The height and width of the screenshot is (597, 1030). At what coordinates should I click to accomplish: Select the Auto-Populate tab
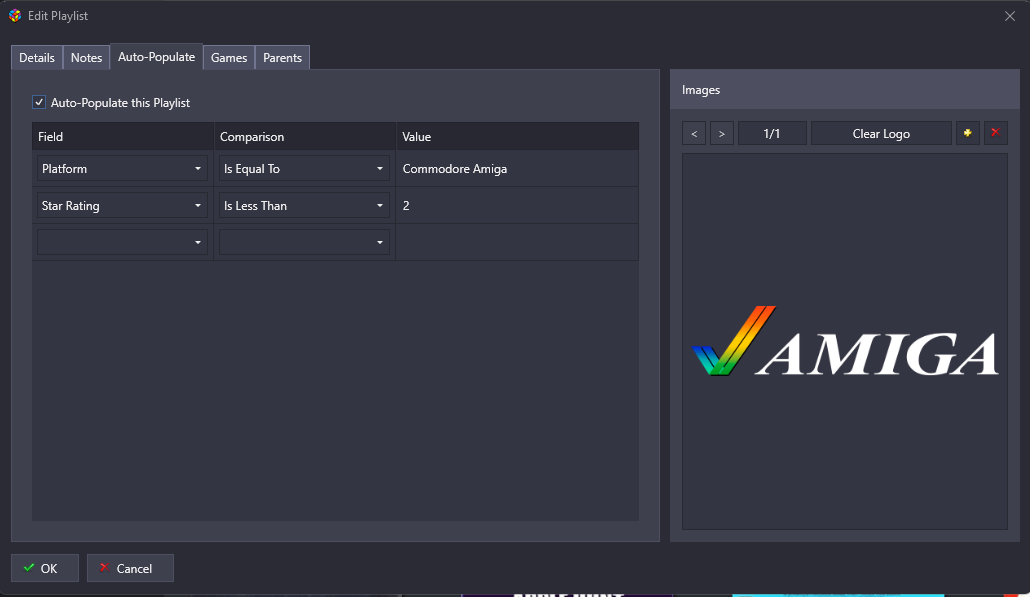click(x=156, y=57)
